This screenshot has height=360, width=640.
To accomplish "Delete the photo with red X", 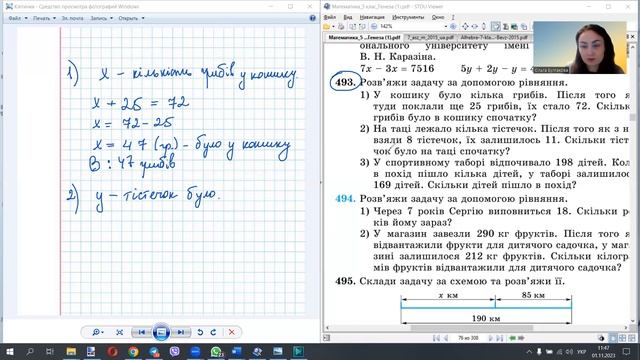I will pos(231,332).
